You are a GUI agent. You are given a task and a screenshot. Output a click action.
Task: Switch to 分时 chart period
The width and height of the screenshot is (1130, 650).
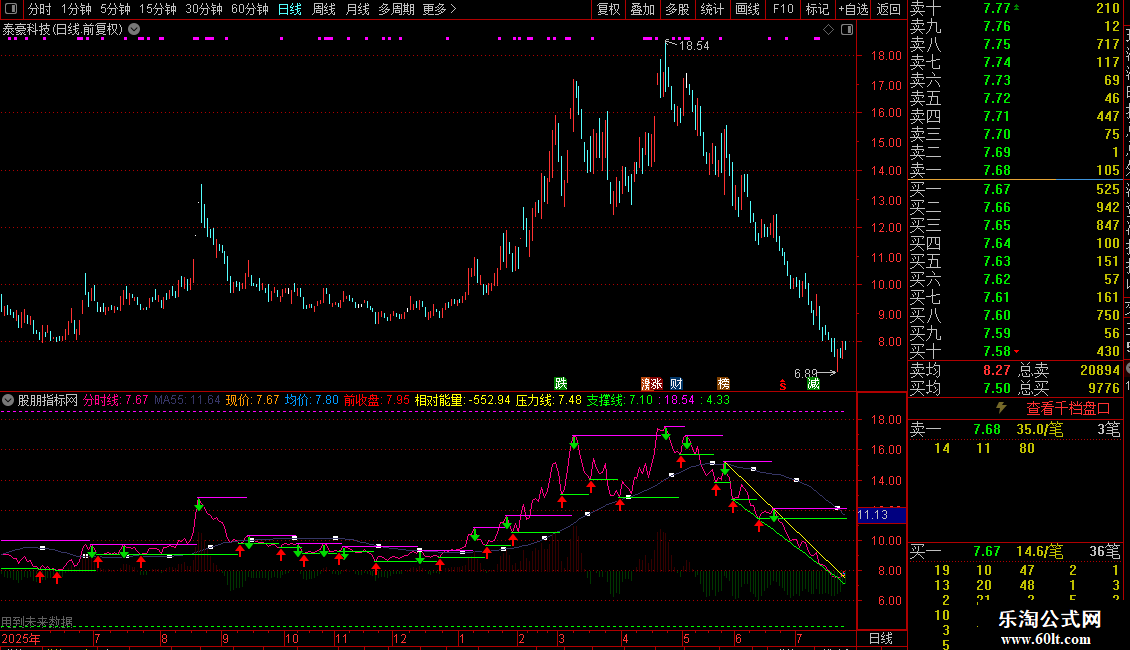(40, 9)
